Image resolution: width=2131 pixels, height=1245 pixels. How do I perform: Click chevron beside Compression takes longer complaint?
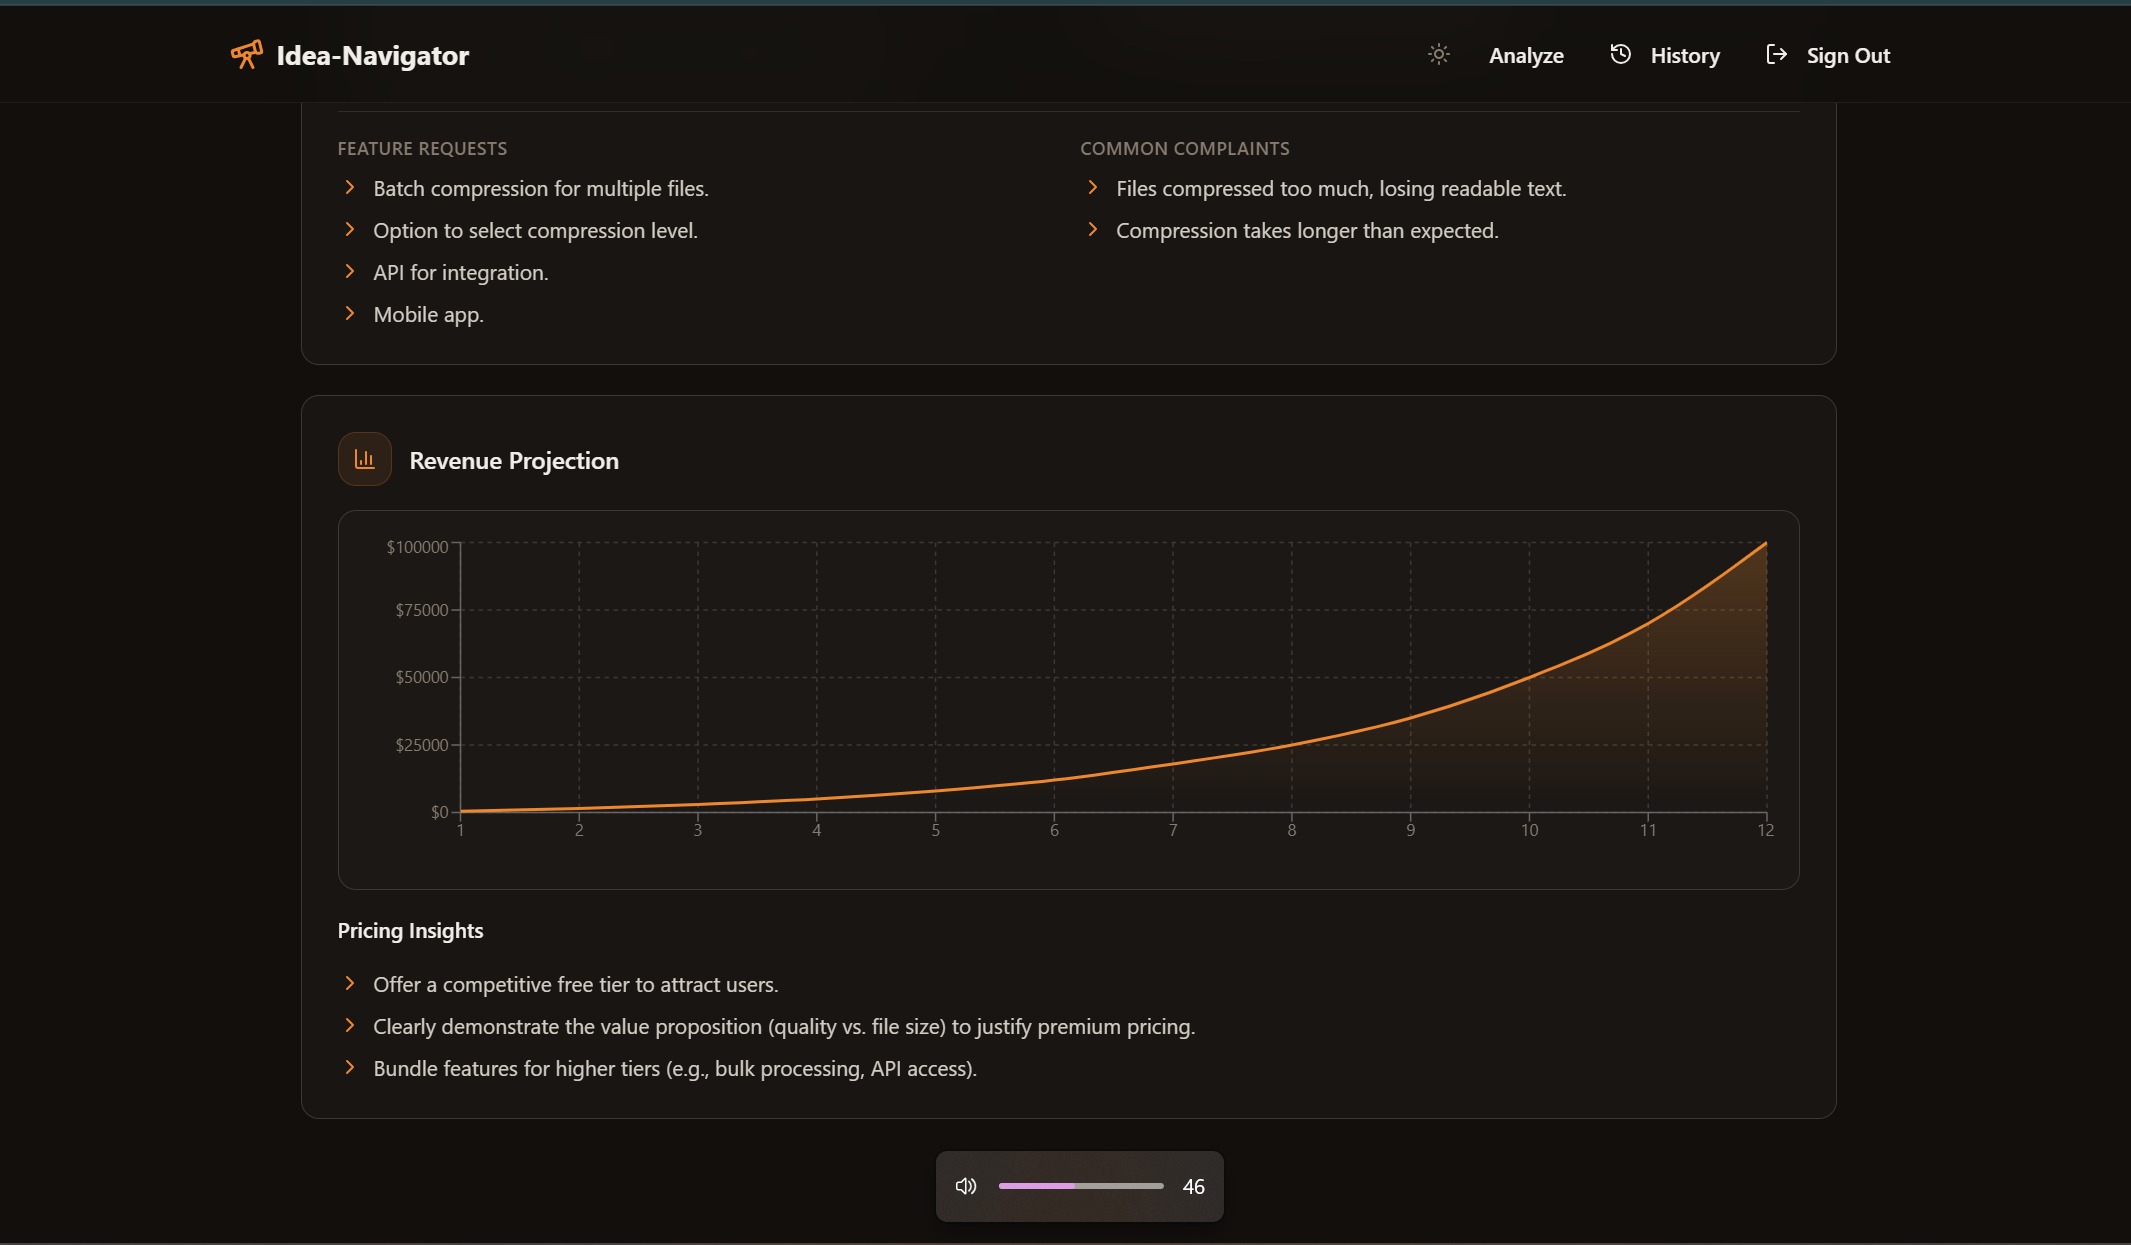[x=1093, y=229]
